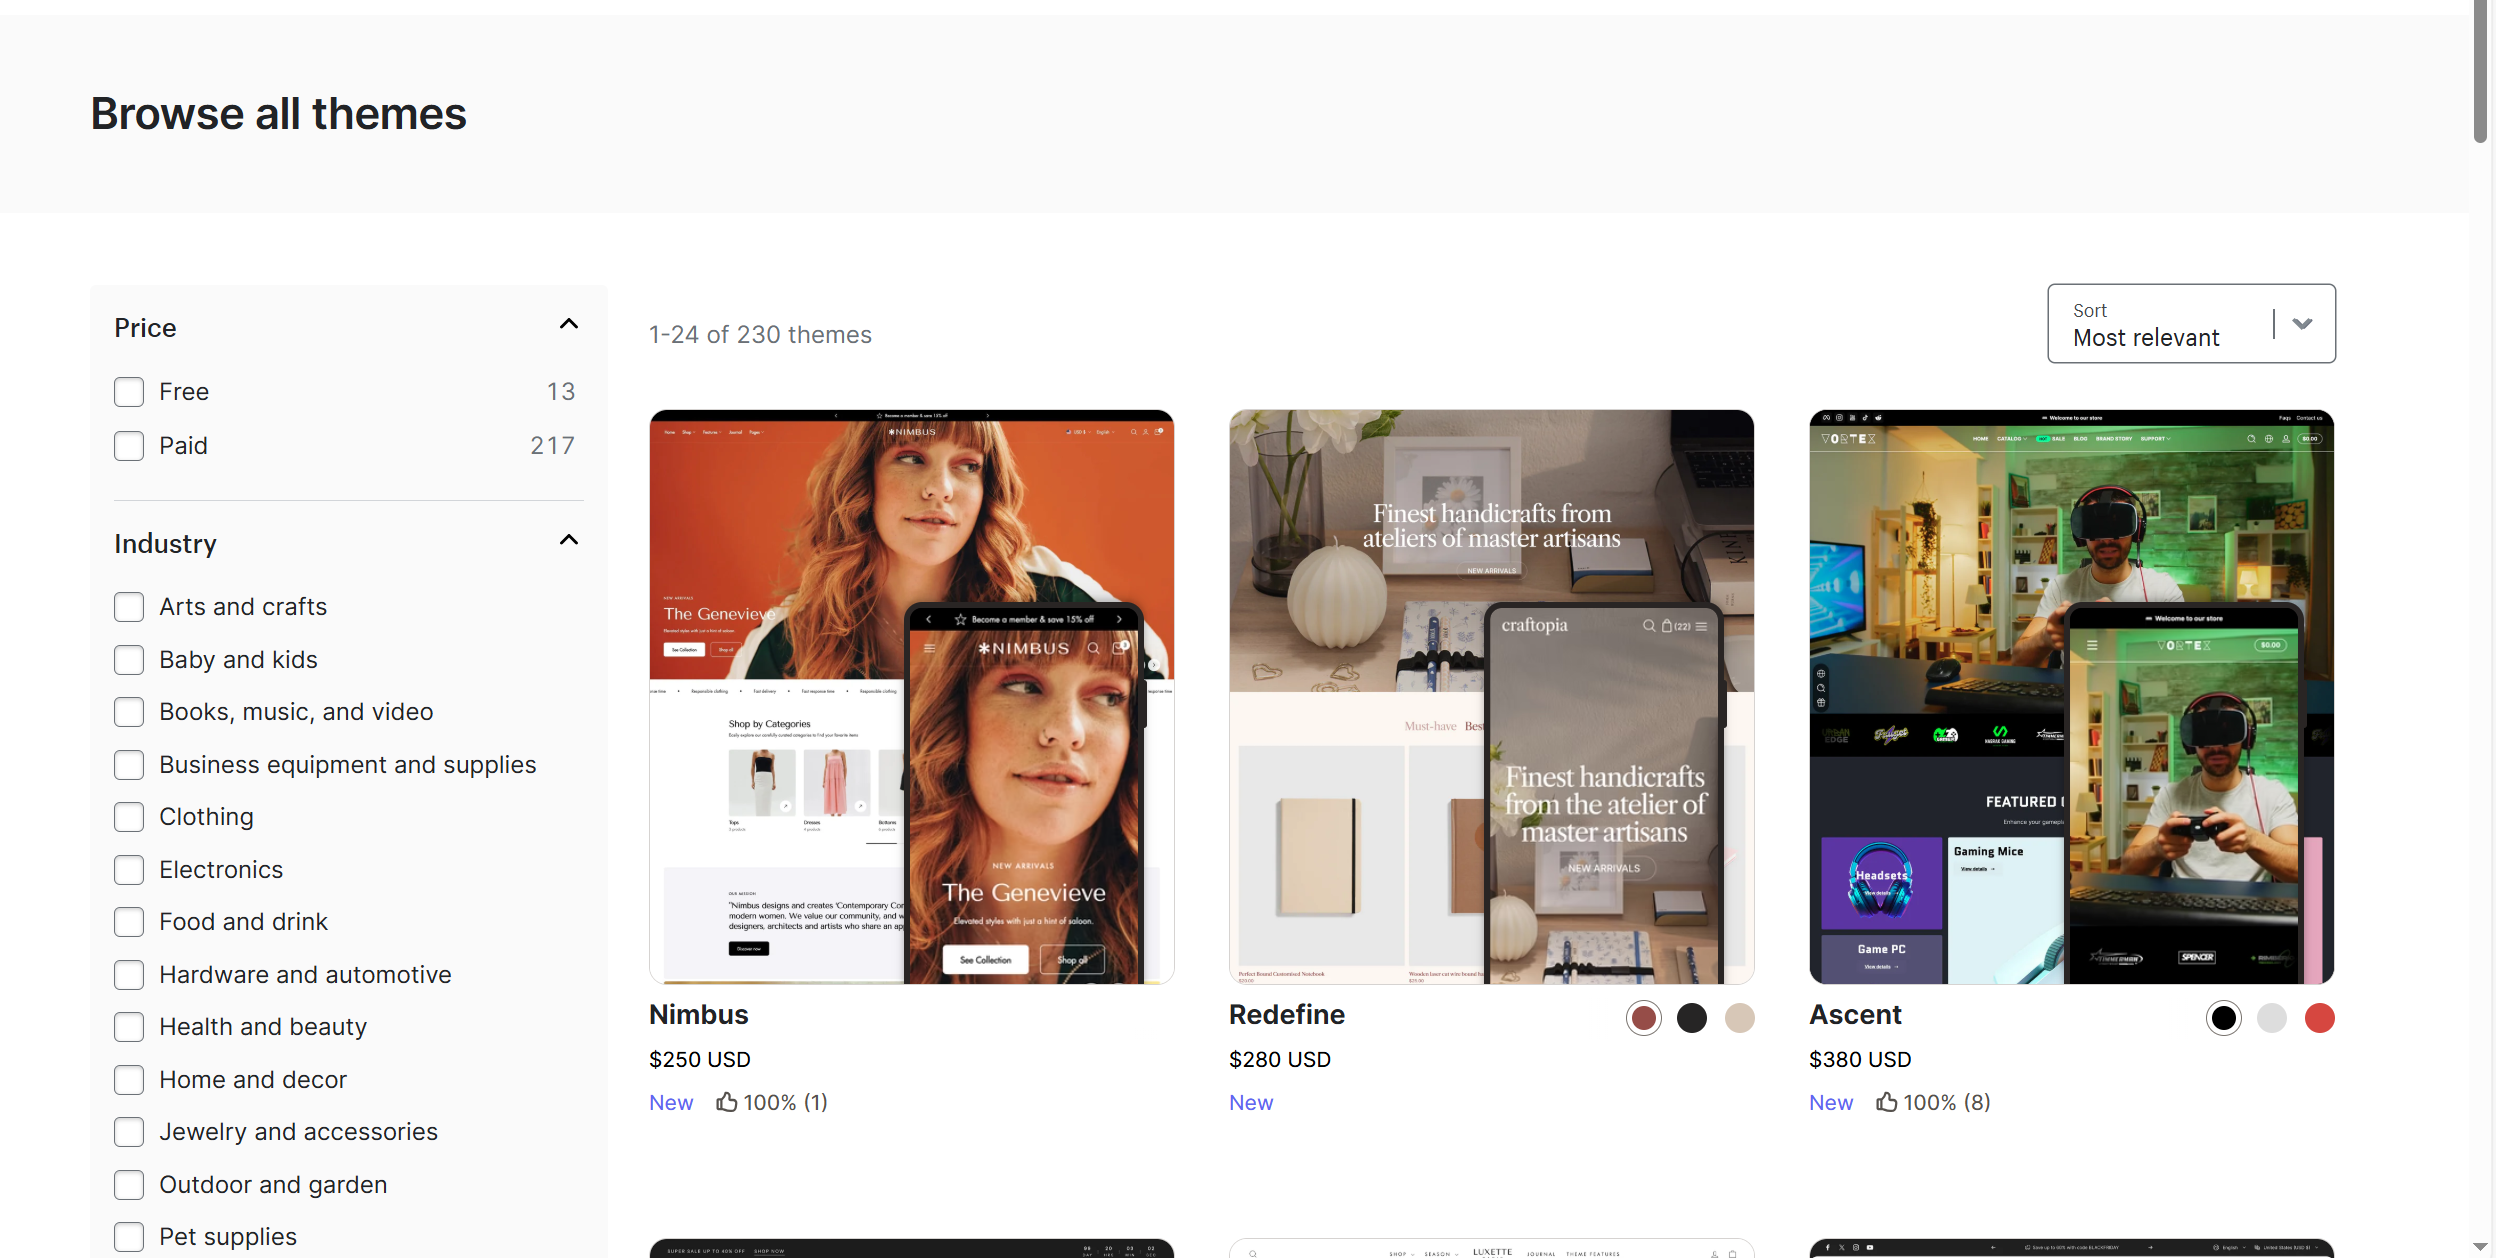
Task: Select Redefine's reddish-brown color swatch
Action: pyautogui.click(x=1643, y=1018)
